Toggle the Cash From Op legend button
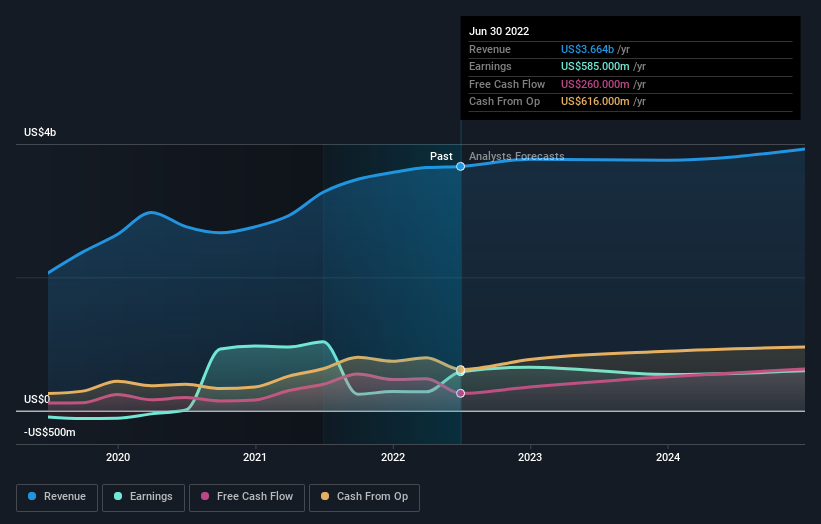Image resolution: width=821 pixels, height=524 pixels. (364, 497)
